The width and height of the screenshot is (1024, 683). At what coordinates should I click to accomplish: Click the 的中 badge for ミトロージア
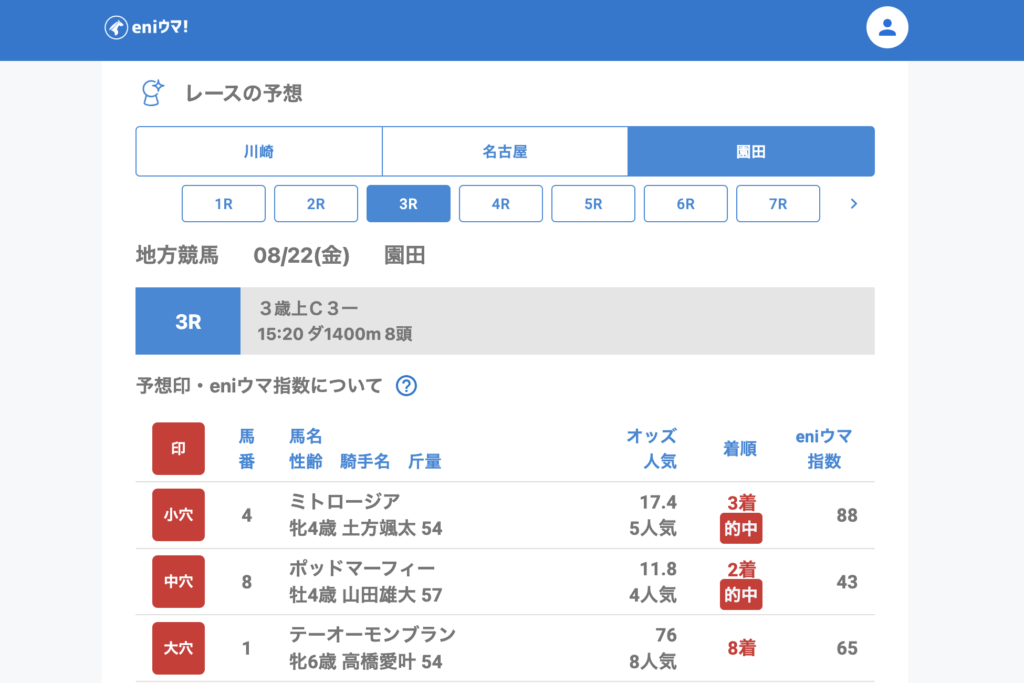tap(741, 529)
